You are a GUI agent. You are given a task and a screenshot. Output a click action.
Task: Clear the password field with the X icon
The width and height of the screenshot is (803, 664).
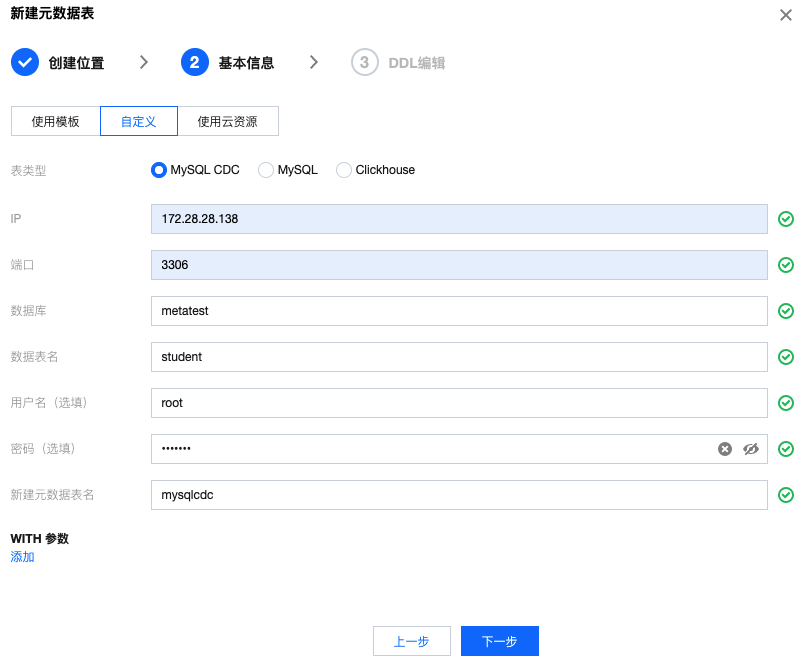(725, 449)
